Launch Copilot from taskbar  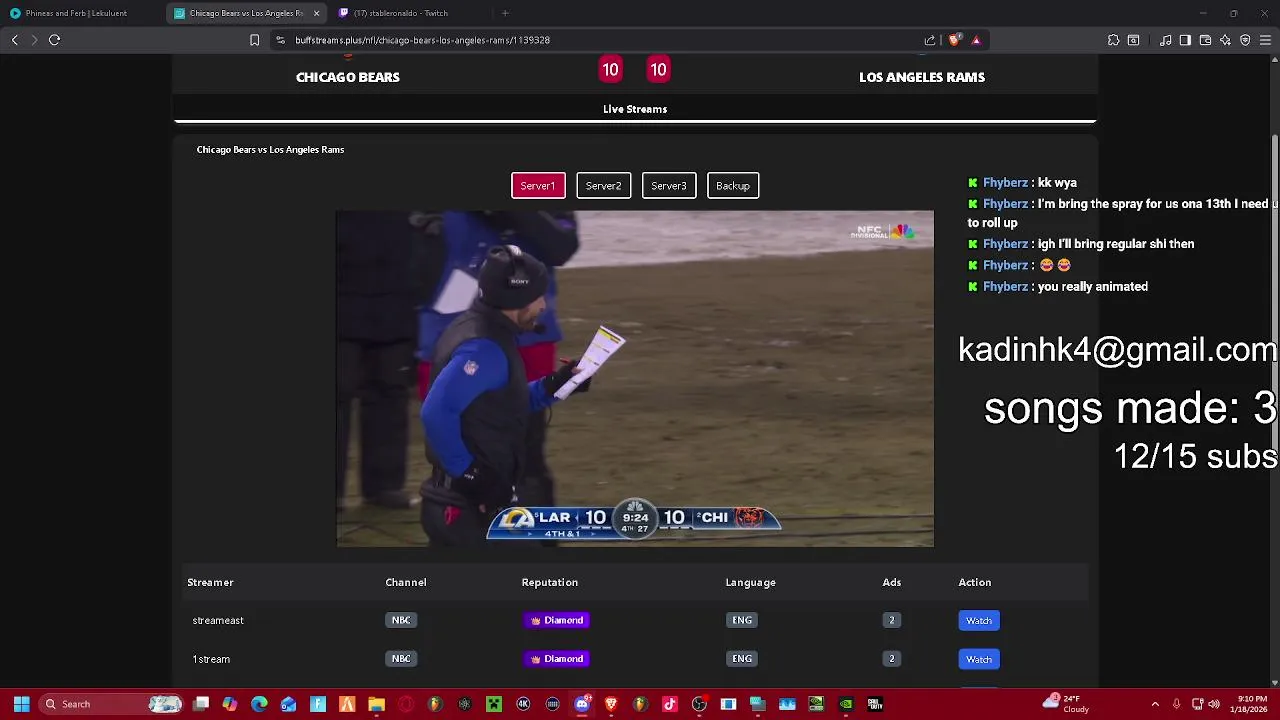click(x=230, y=704)
